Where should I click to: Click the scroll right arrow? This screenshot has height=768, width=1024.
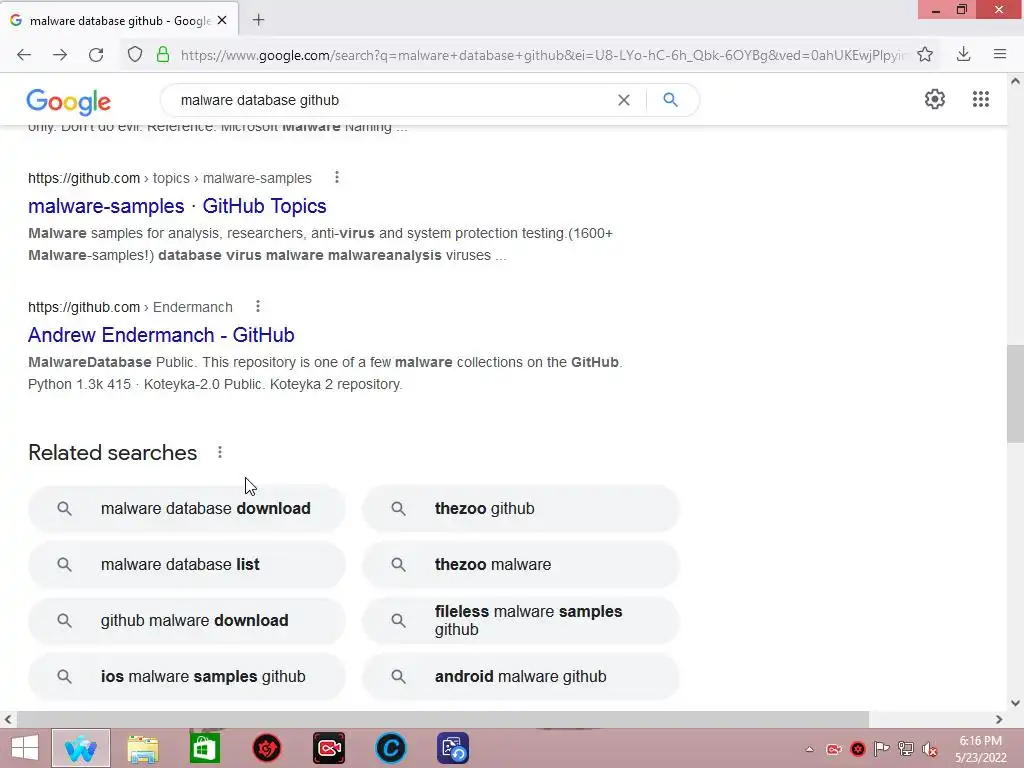(999, 719)
